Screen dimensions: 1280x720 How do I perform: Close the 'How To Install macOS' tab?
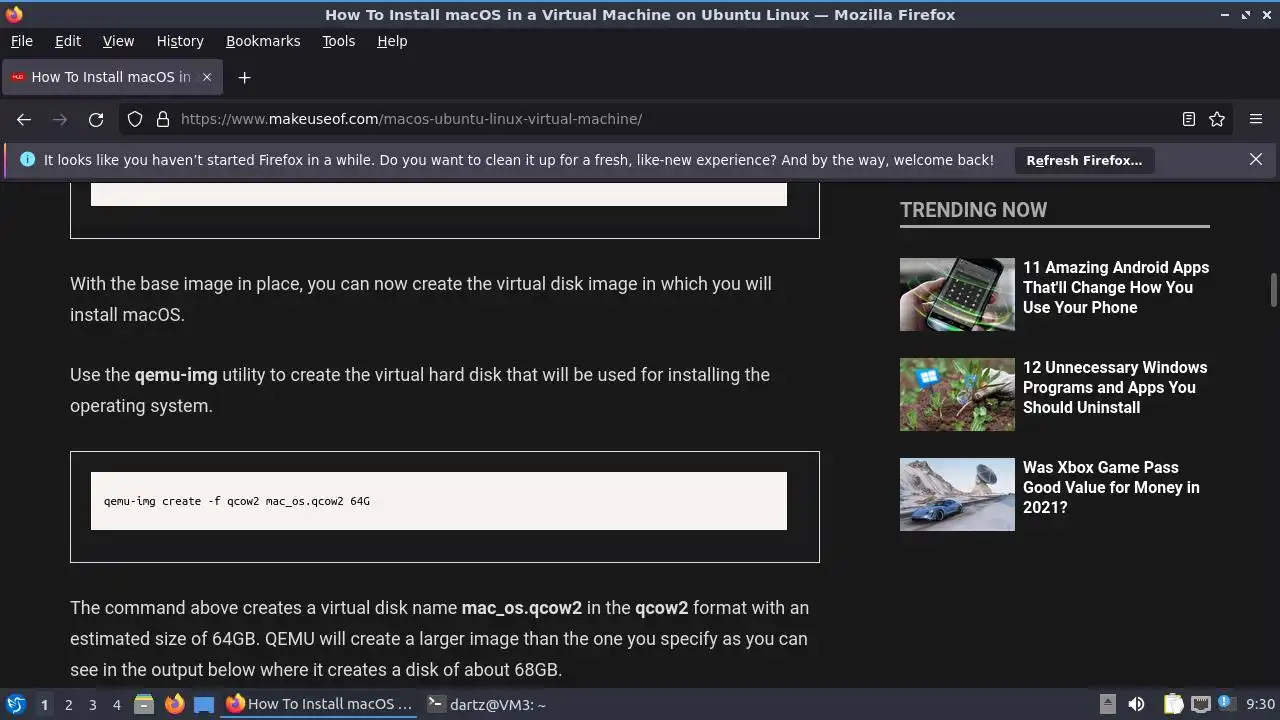pos(207,77)
